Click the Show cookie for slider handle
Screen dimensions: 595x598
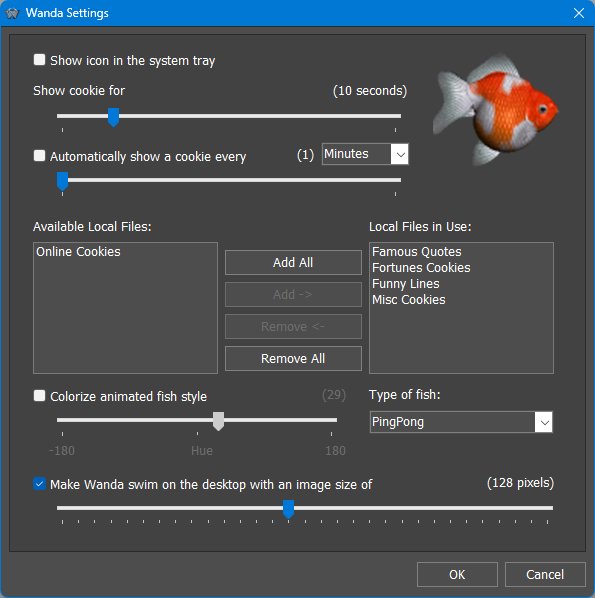(x=113, y=117)
